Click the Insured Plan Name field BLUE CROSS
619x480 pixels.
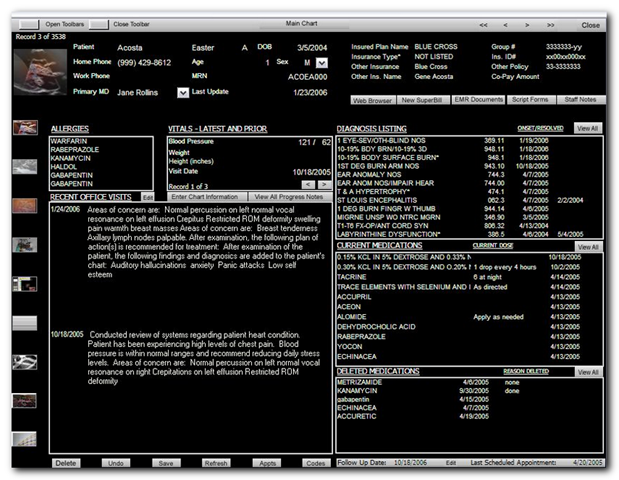[436, 47]
